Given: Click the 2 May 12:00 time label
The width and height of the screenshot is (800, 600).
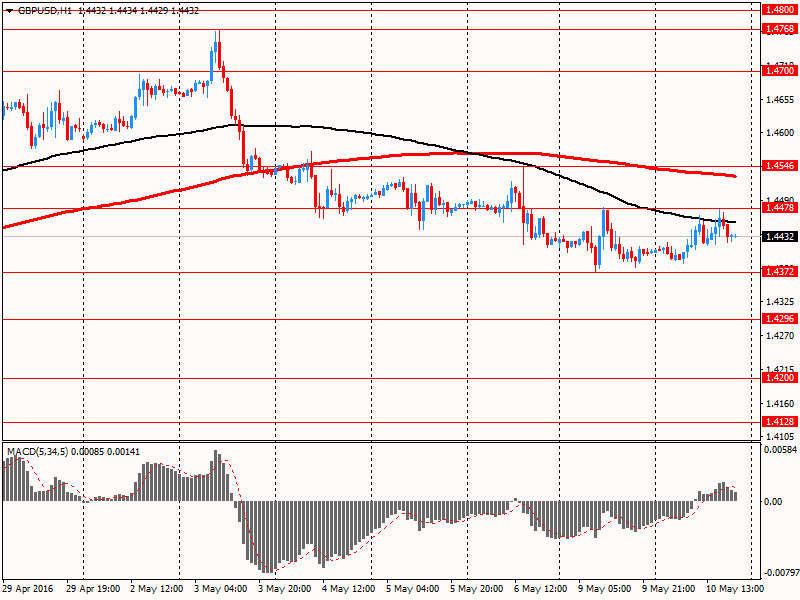Looking at the screenshot, I should 157,589.
